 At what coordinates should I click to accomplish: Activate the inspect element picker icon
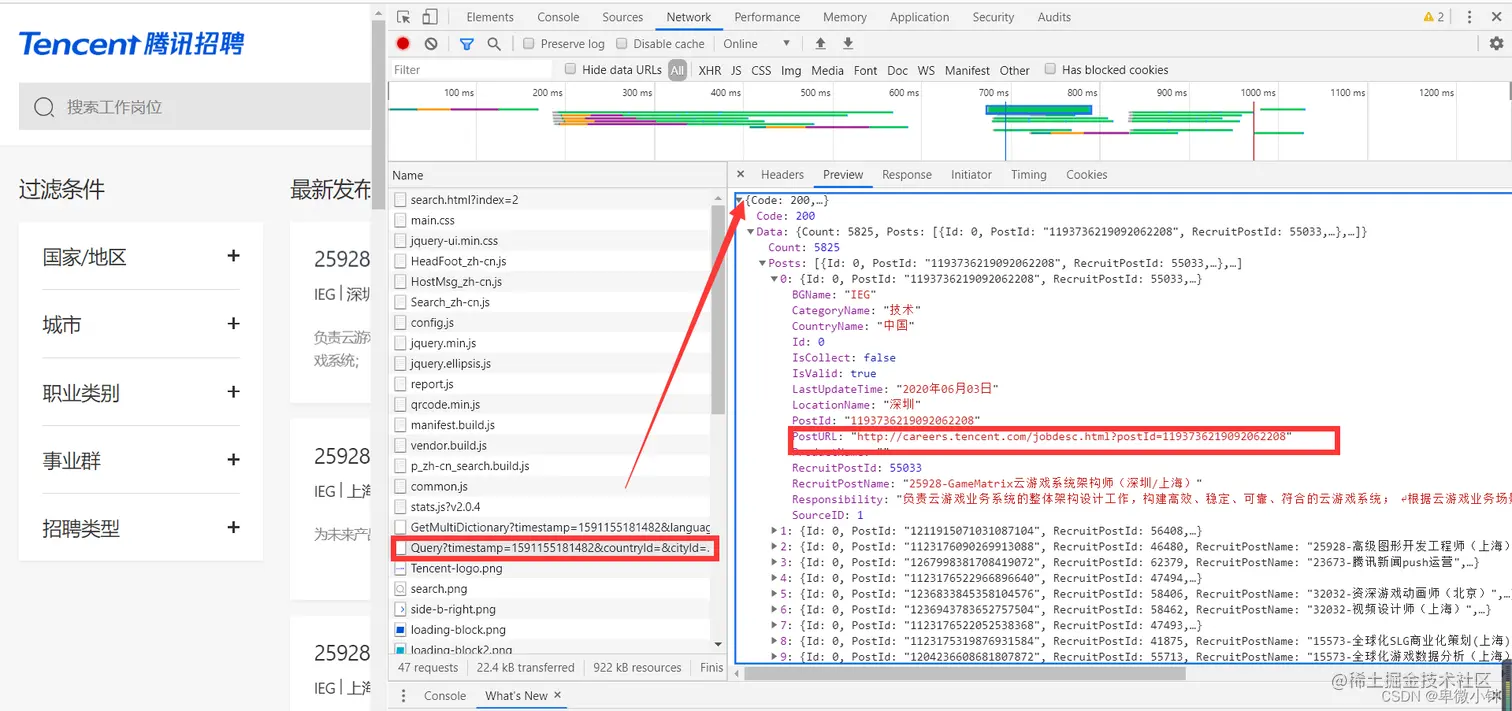click(403, 17)
